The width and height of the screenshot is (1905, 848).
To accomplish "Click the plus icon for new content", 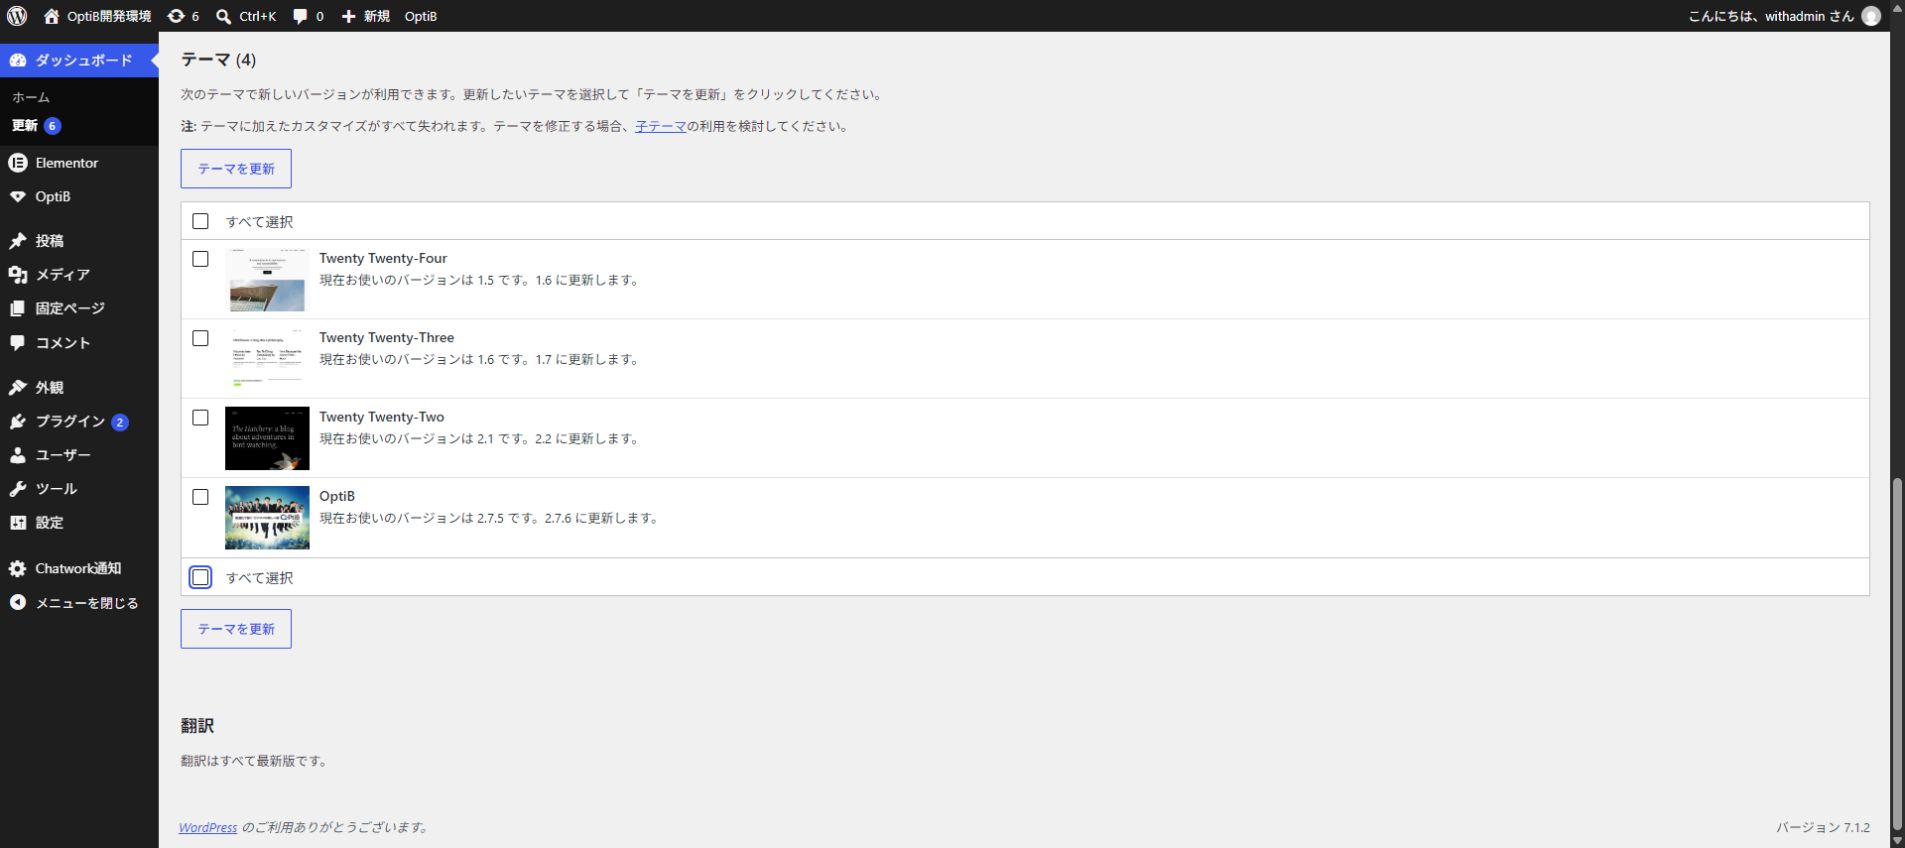I will [348, 16].
